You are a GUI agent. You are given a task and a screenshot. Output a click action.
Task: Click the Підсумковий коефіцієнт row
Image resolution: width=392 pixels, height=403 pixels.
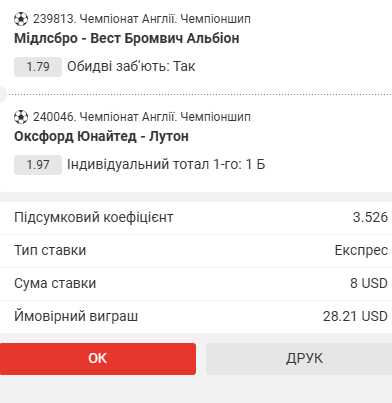(196, 218)
